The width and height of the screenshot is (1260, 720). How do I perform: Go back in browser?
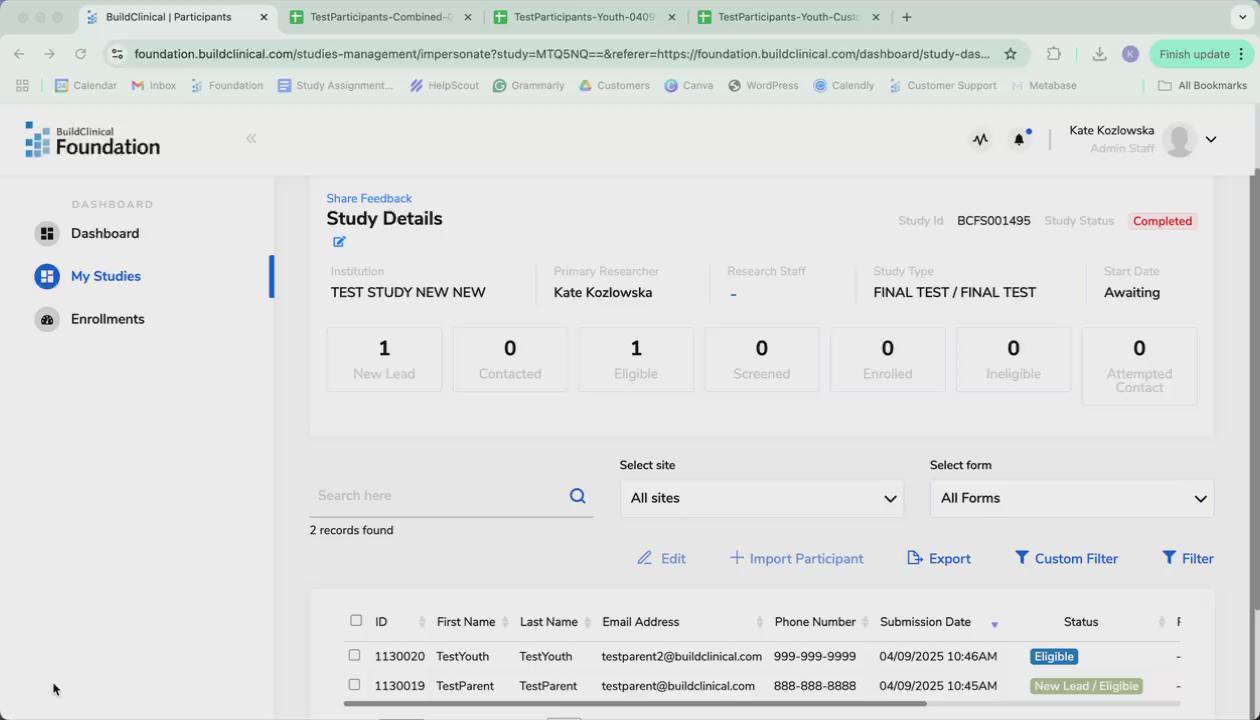(x=19, y=54)
